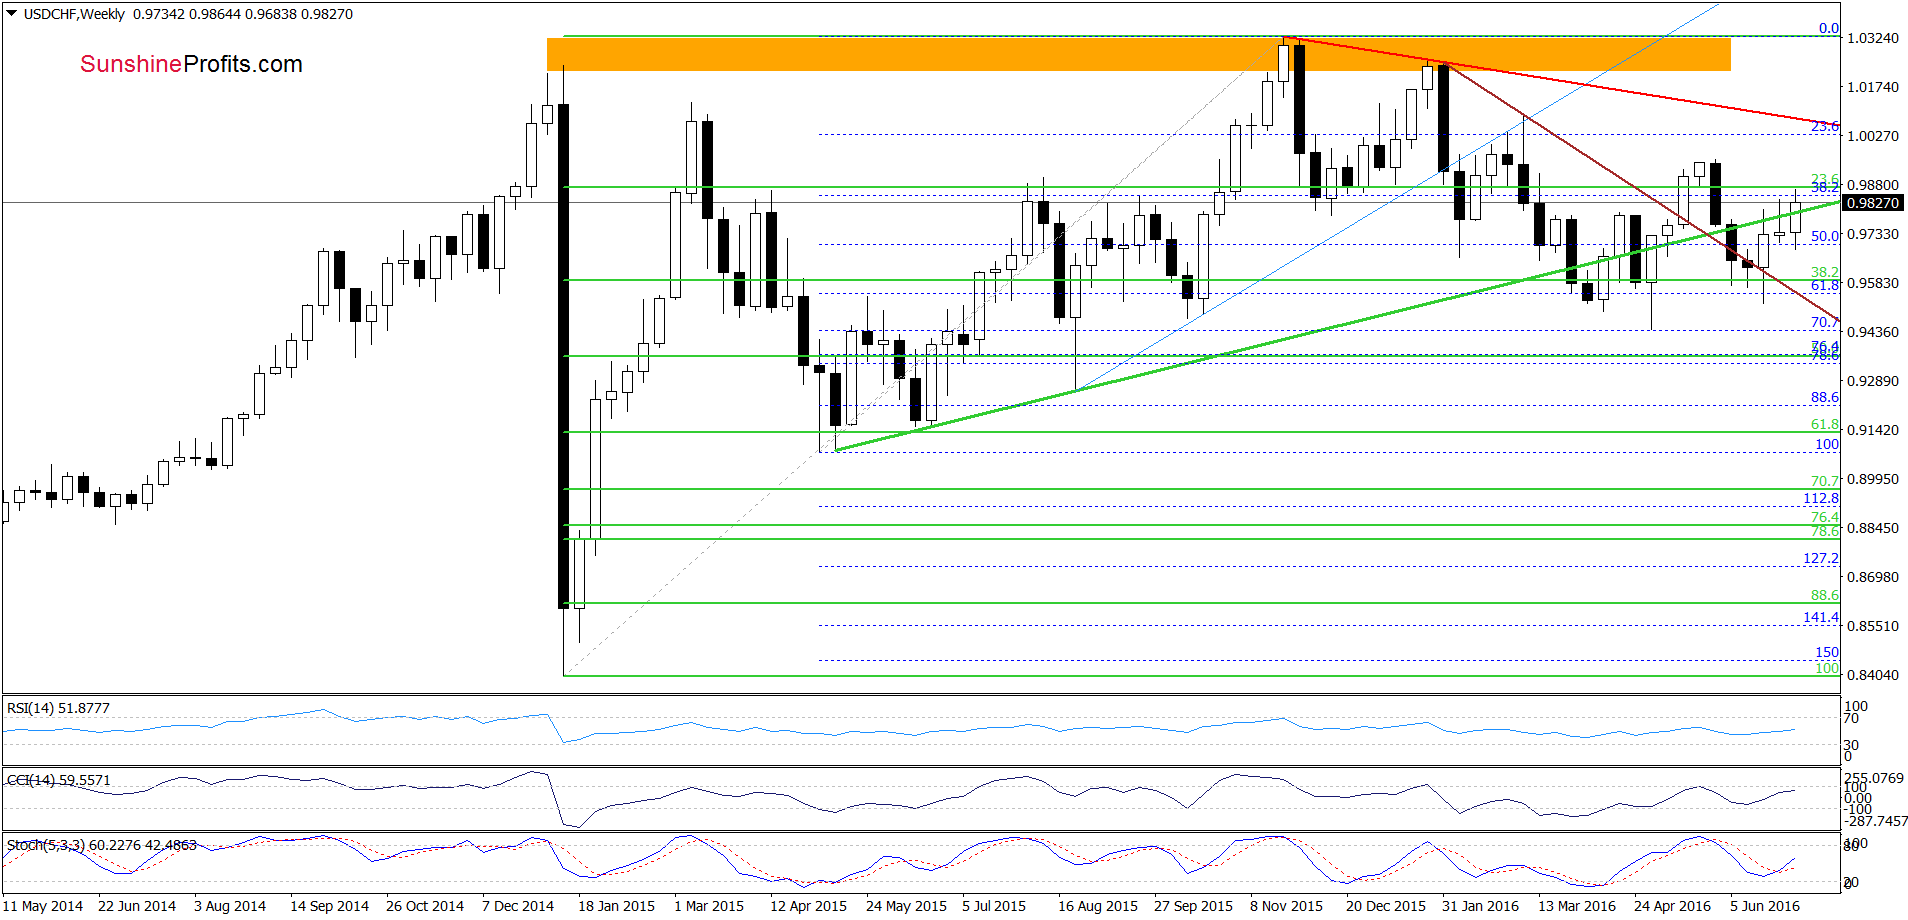Click the 1.03240 price axis label
Screen dimensions: 1908x920
[1873, 38]
